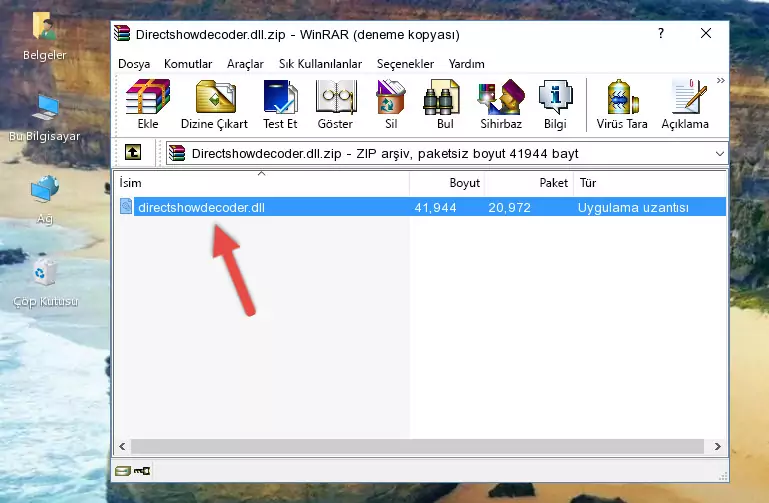The image size is (769, 503).
Task: Click the Sil delete icon
Action: click(391, 104)
